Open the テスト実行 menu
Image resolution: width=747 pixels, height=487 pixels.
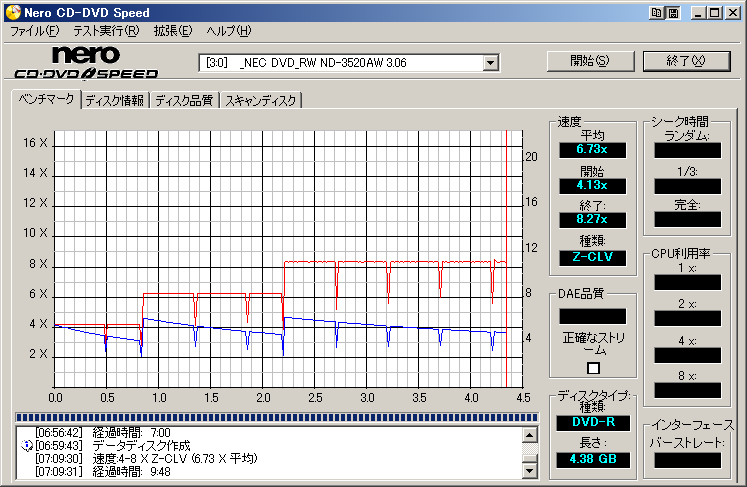coord(106,31)
